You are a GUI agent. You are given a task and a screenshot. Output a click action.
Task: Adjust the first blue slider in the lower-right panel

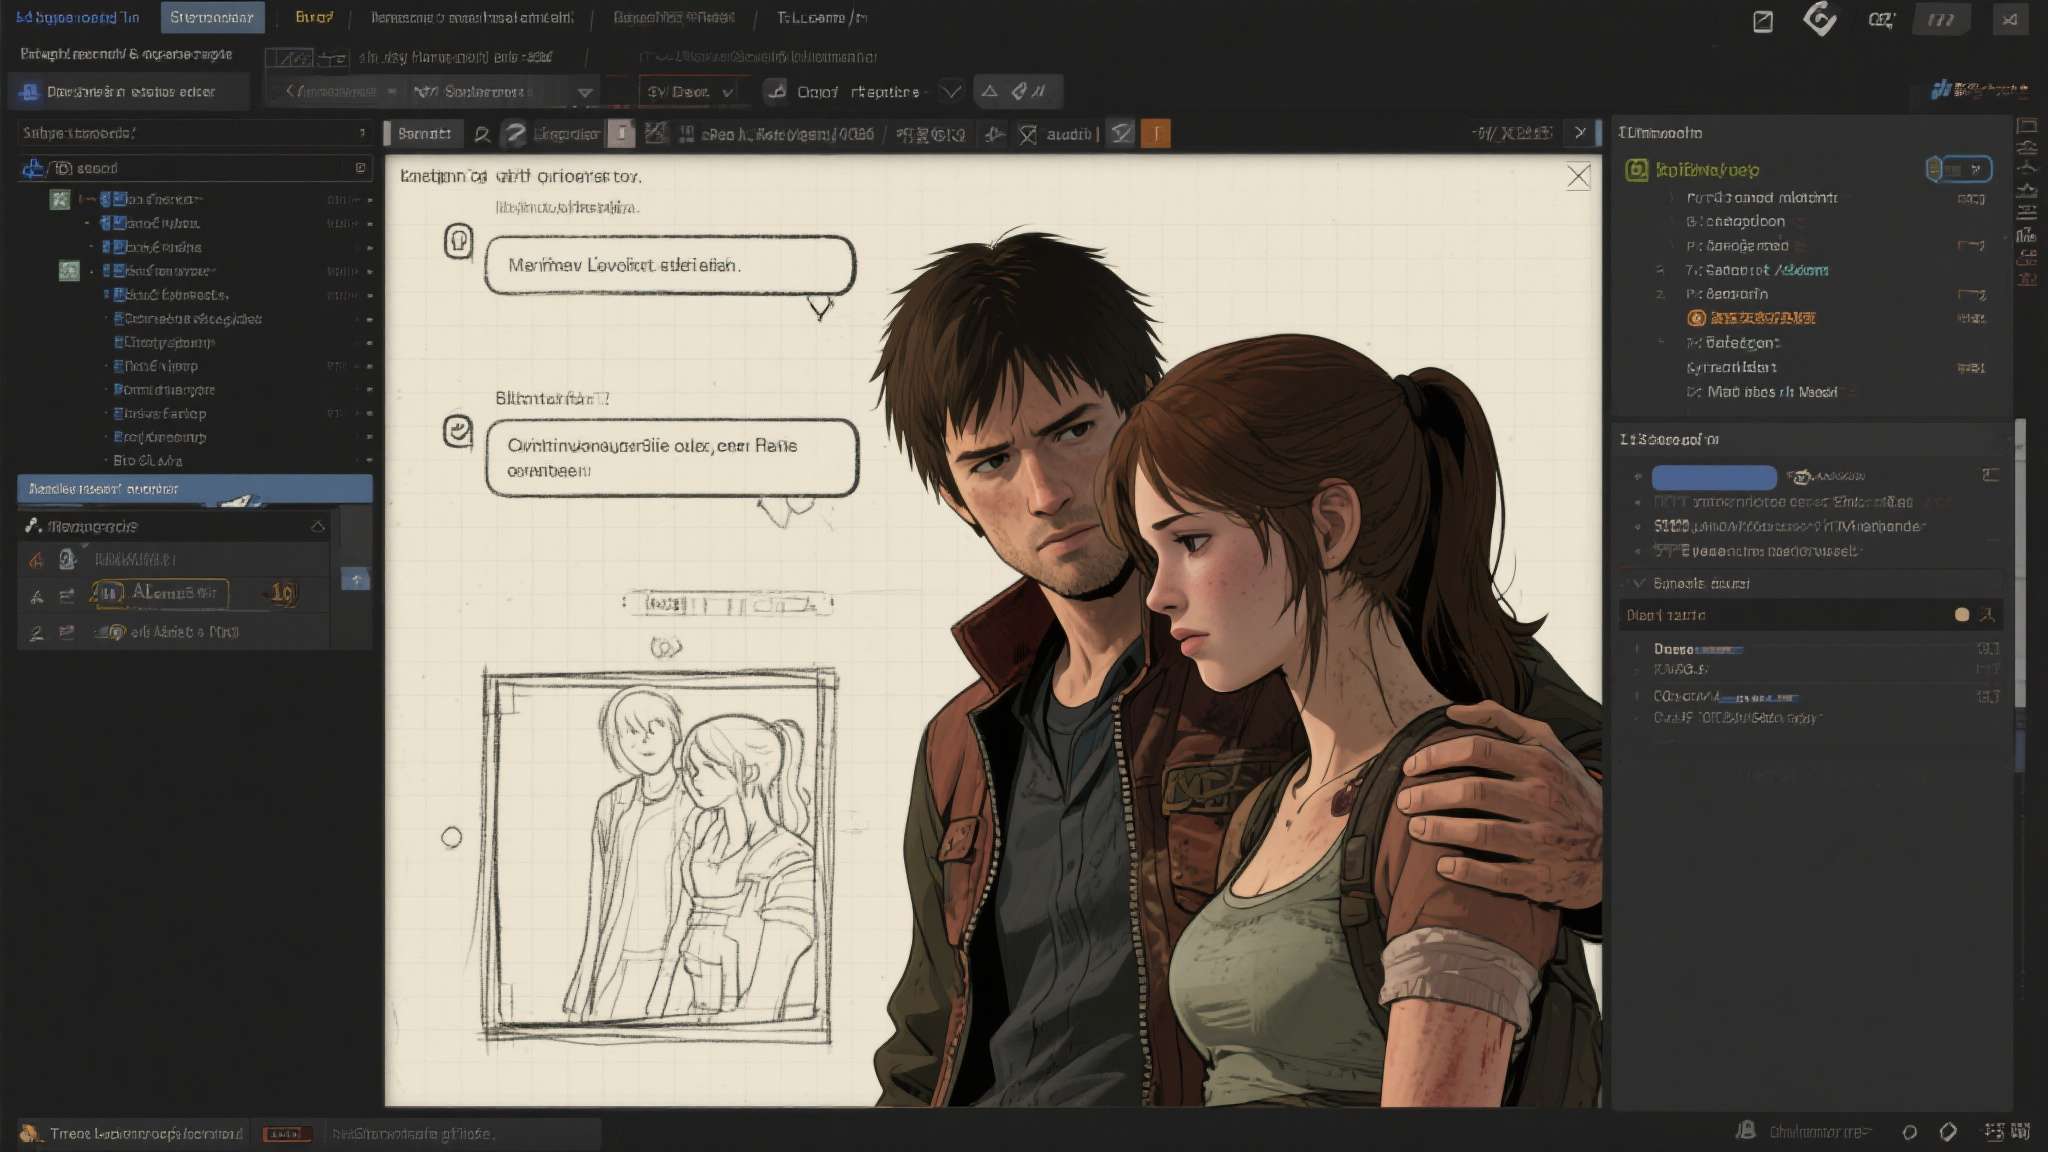click(1718, 650)
